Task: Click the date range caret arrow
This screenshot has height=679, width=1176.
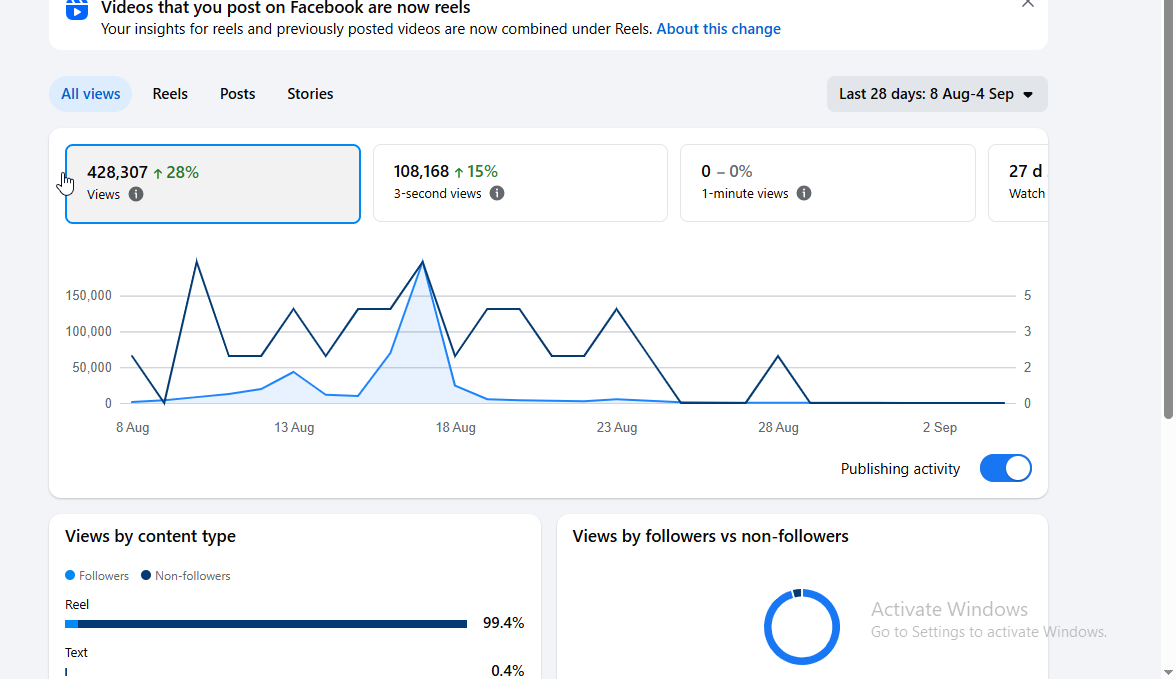Action: click(1028, 95)
